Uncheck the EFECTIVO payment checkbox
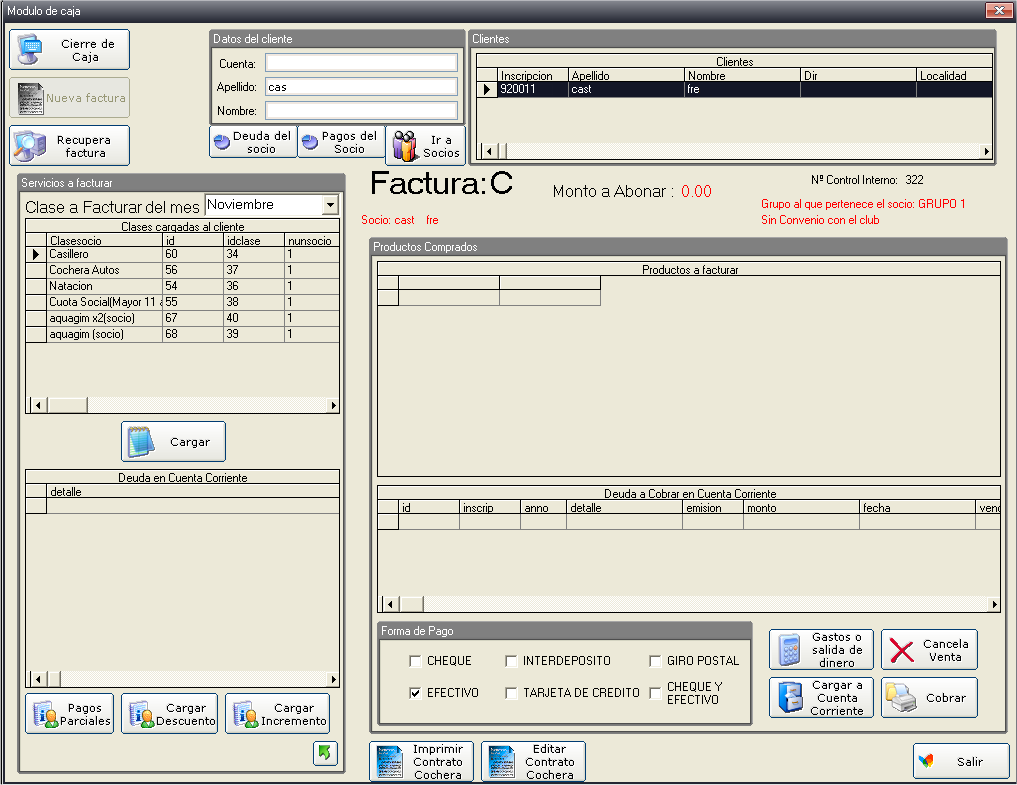 click(415, 693)
